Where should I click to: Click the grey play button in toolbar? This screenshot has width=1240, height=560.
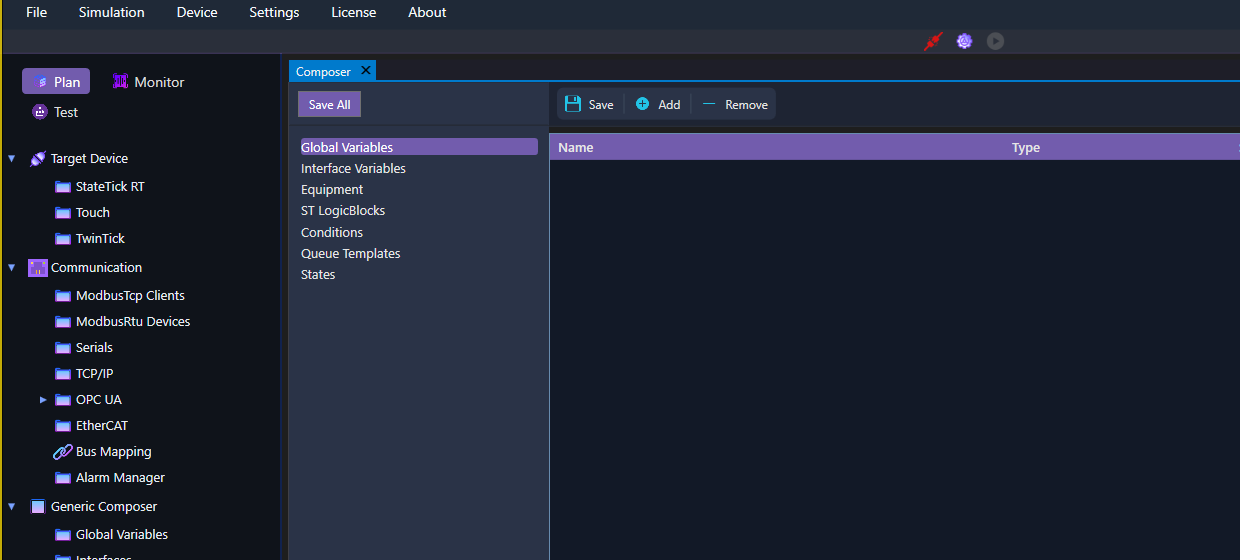click(x=995, y=41)
